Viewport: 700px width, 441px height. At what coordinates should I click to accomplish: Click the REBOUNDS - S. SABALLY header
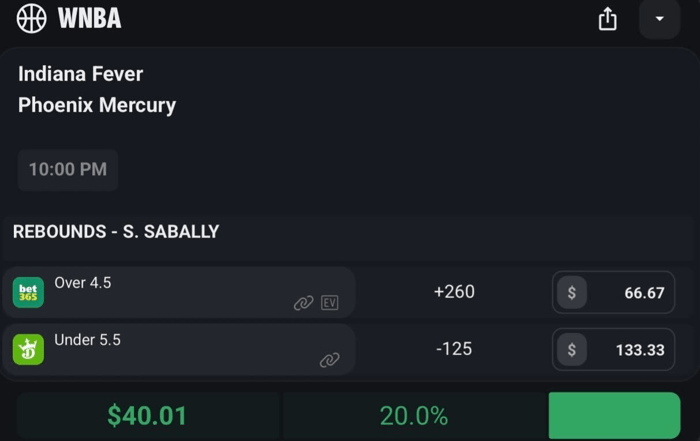coord(116,232)
